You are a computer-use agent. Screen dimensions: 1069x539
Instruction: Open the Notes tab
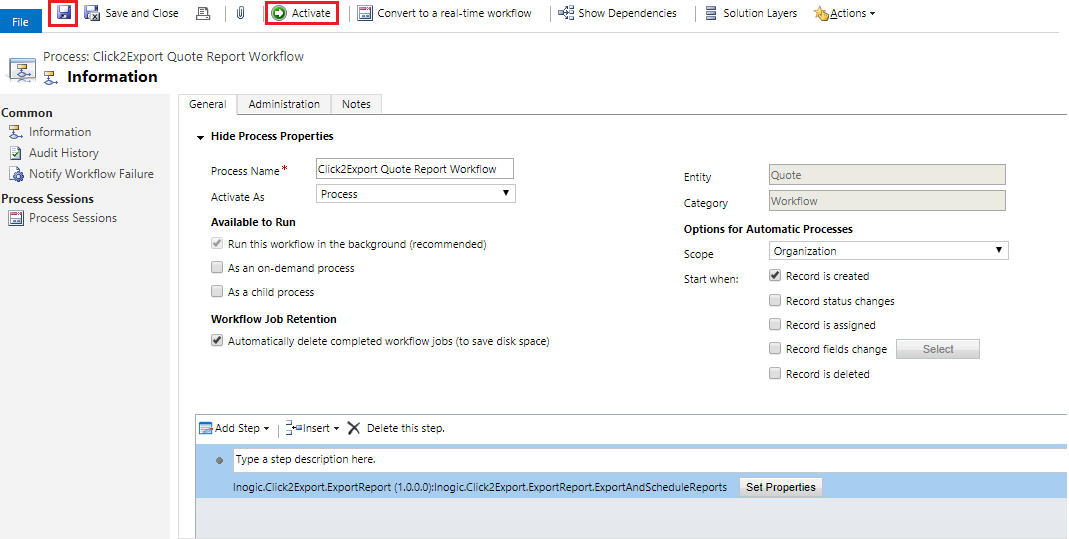(x=356, y=104)
